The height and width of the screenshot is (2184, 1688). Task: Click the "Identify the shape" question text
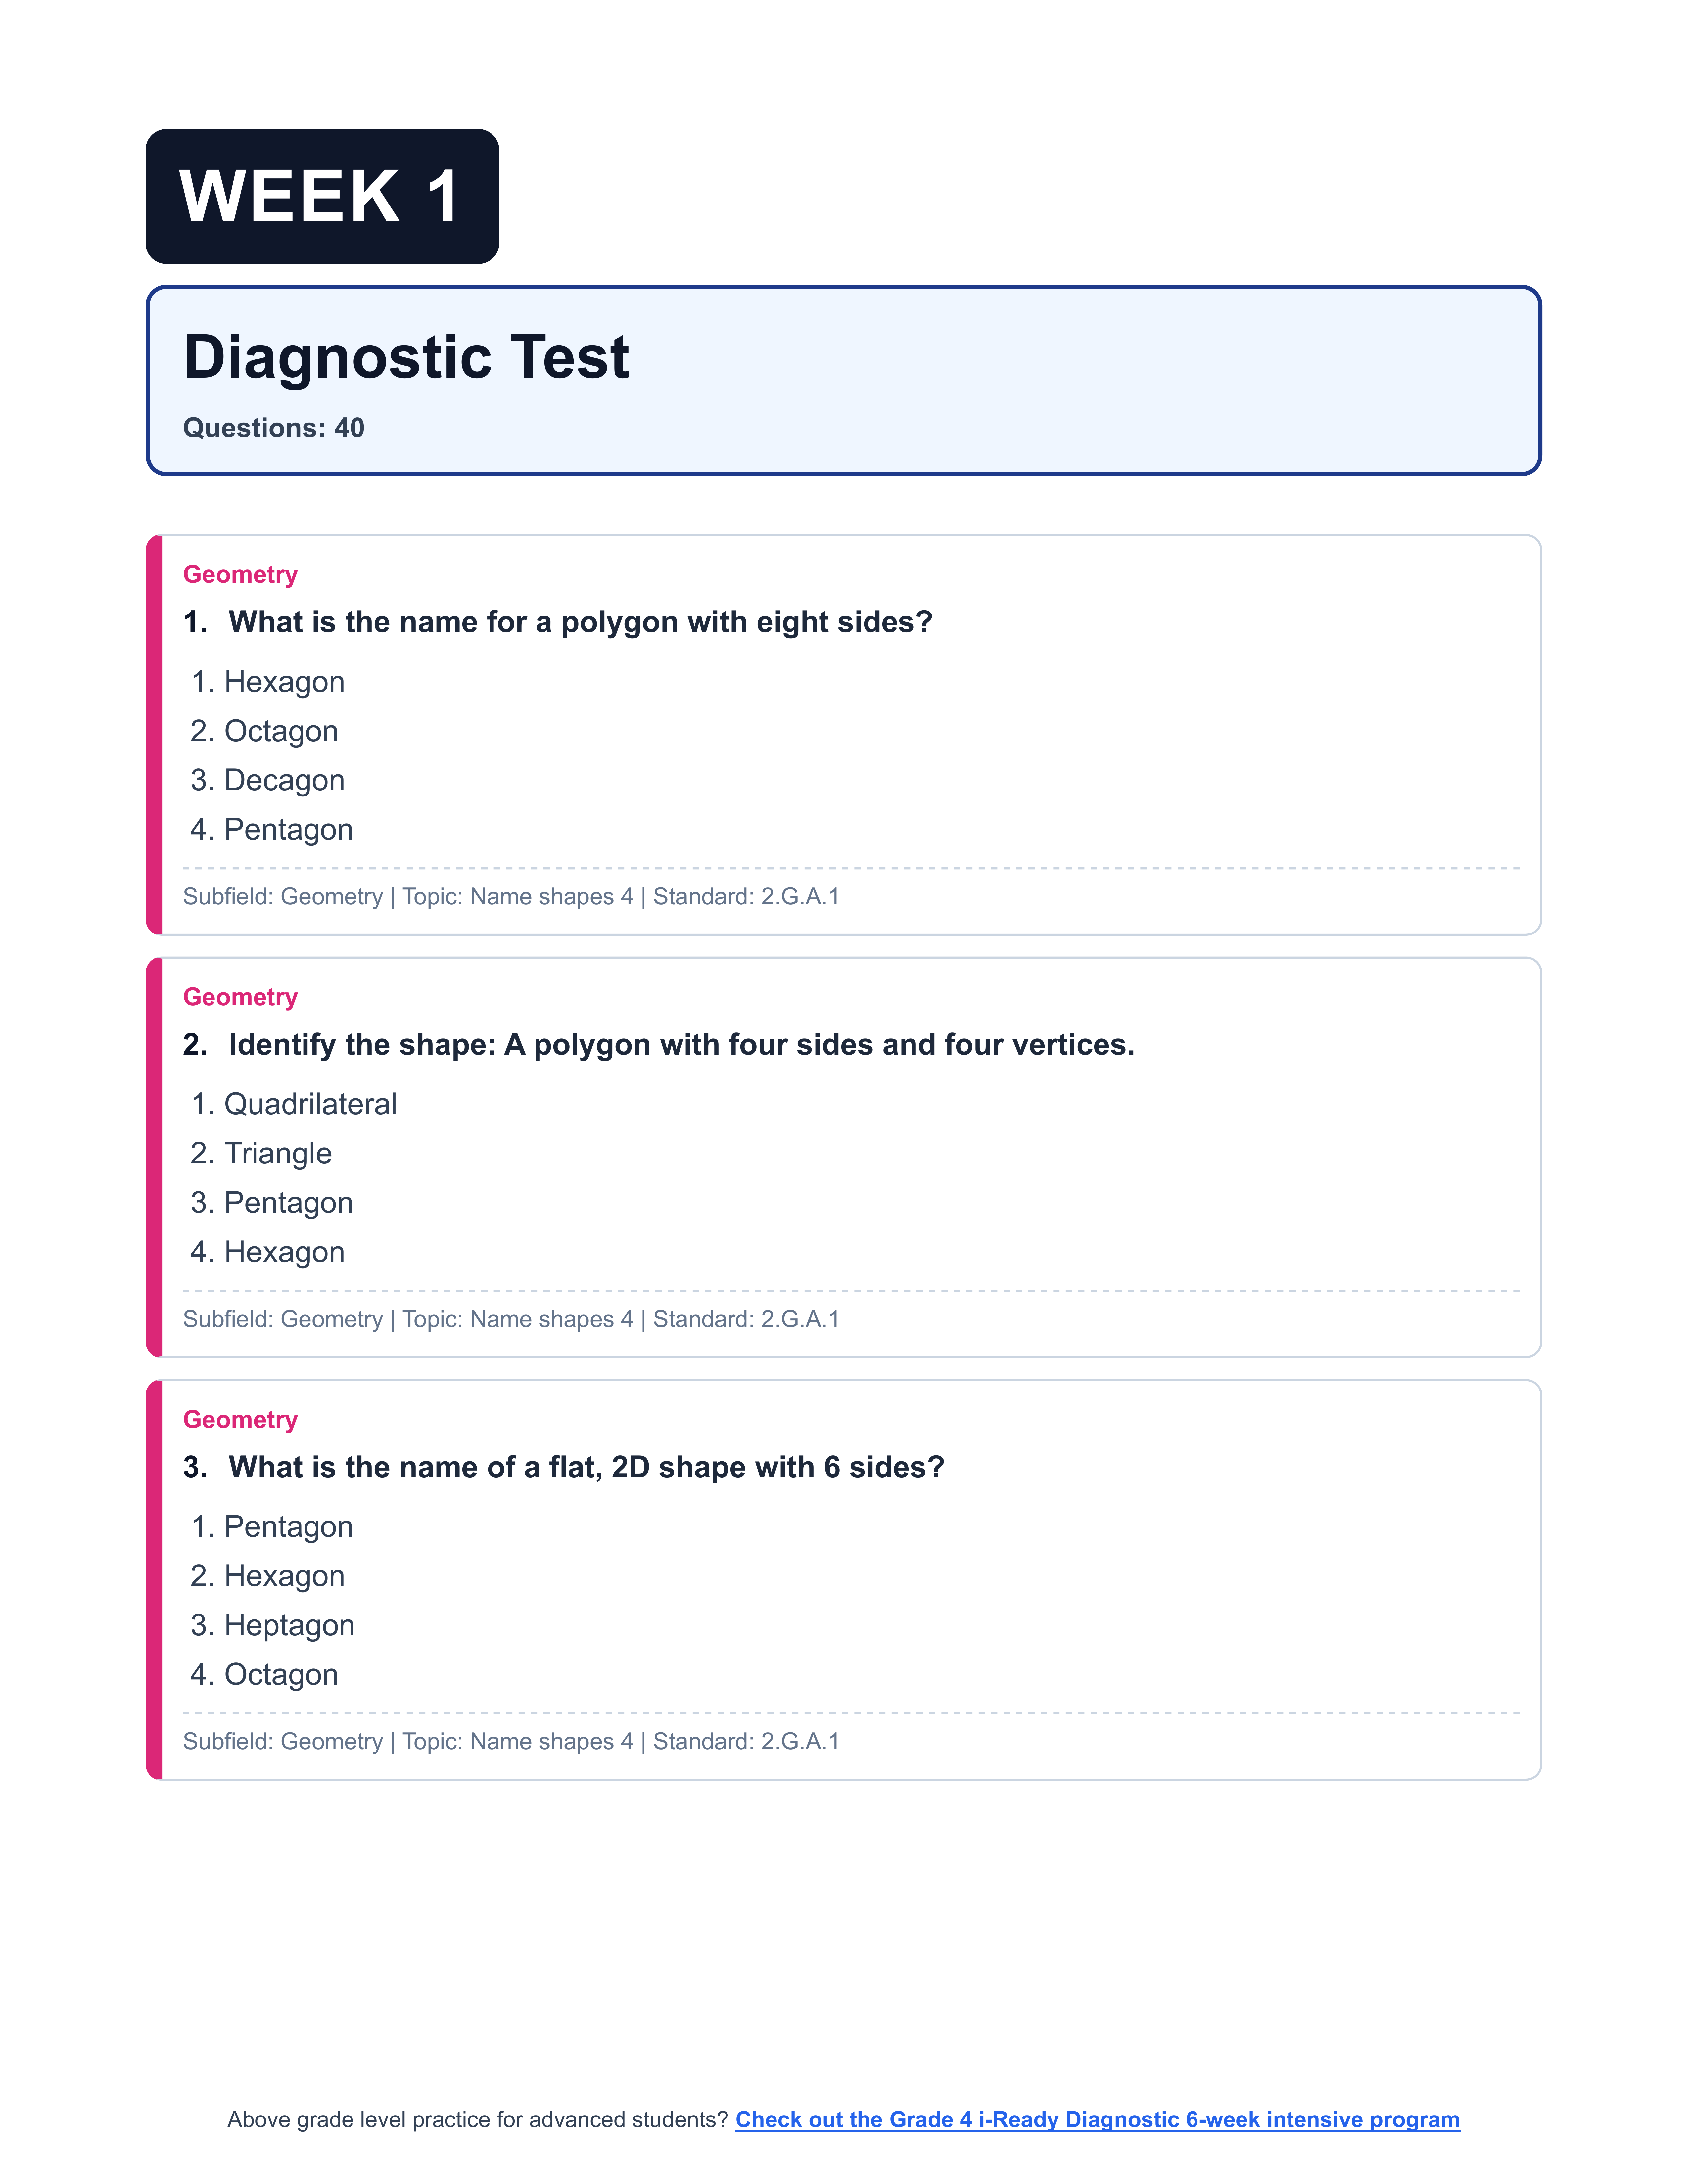pyautogui.click(x=681, y=1044)
